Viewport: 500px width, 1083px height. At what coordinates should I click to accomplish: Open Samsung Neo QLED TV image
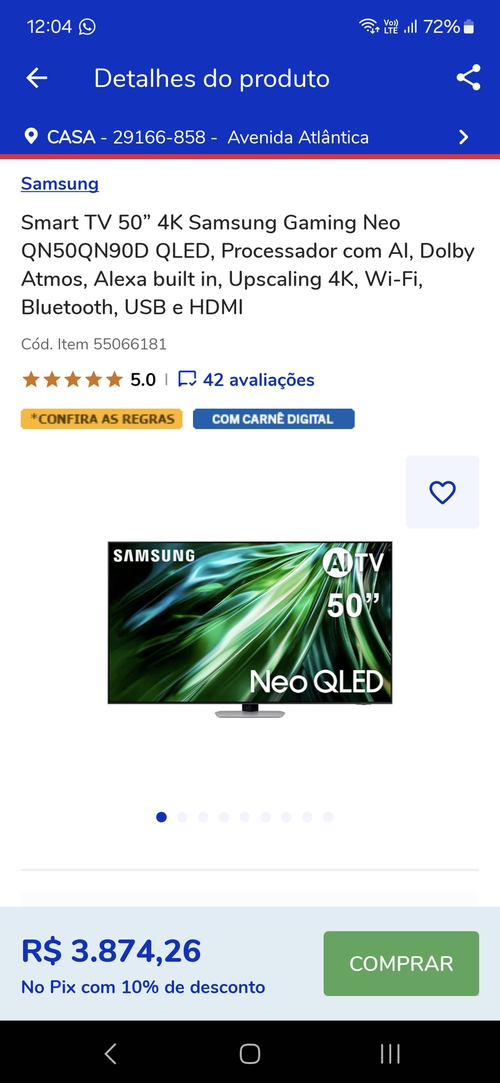[x=250, y=630]
